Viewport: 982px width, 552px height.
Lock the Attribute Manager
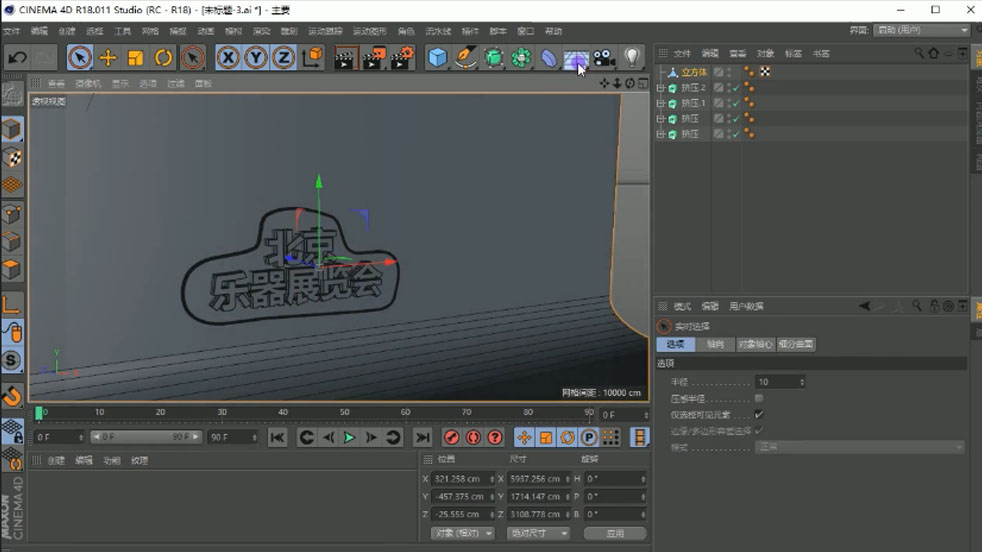tap(934, 306)
